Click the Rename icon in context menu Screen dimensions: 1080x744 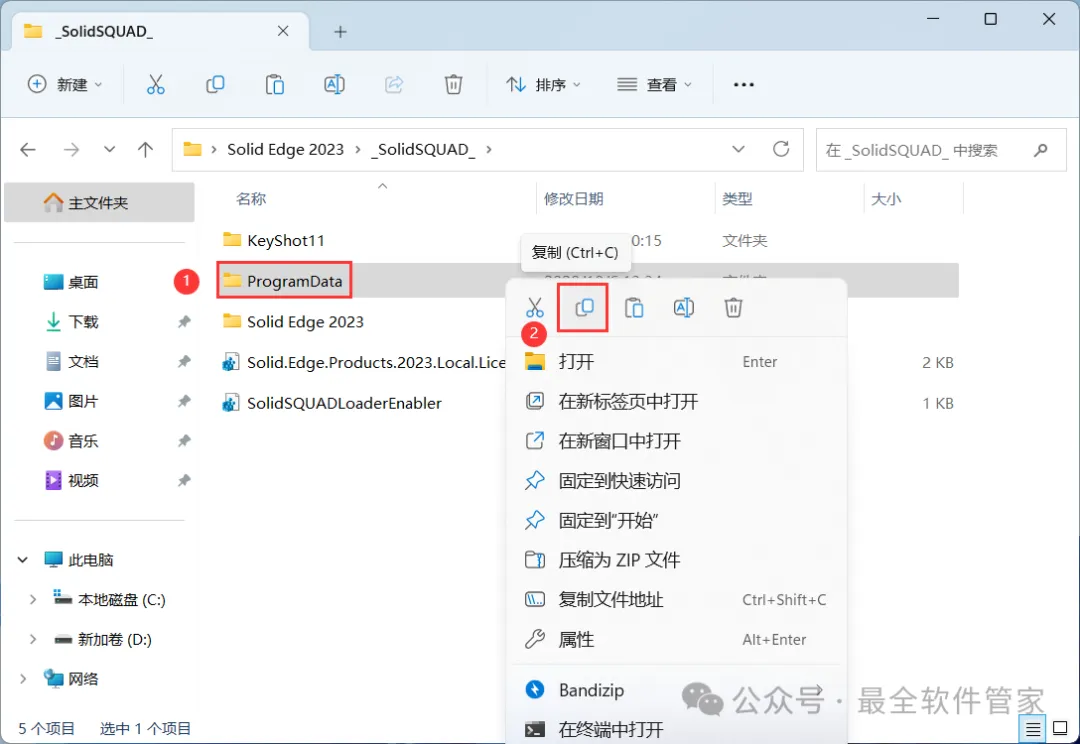(683, 307)
